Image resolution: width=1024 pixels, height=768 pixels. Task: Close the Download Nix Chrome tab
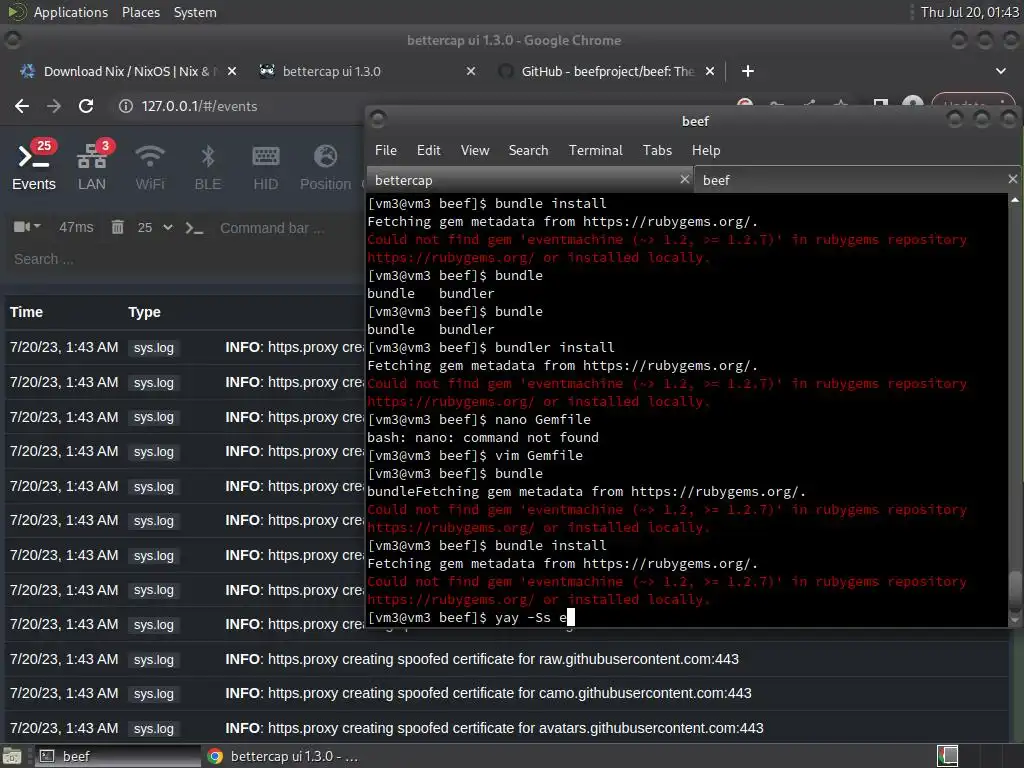(x=232, y=71)
